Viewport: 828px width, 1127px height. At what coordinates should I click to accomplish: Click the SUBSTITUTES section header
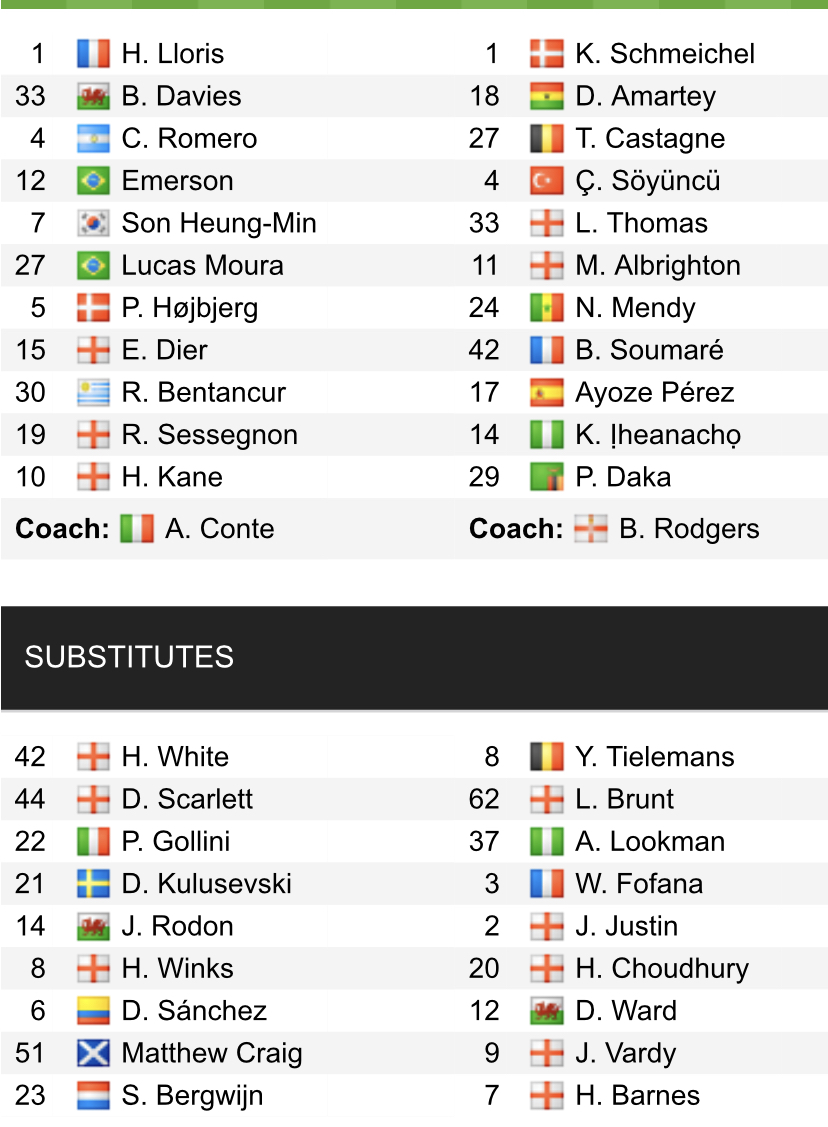(129, 657)
